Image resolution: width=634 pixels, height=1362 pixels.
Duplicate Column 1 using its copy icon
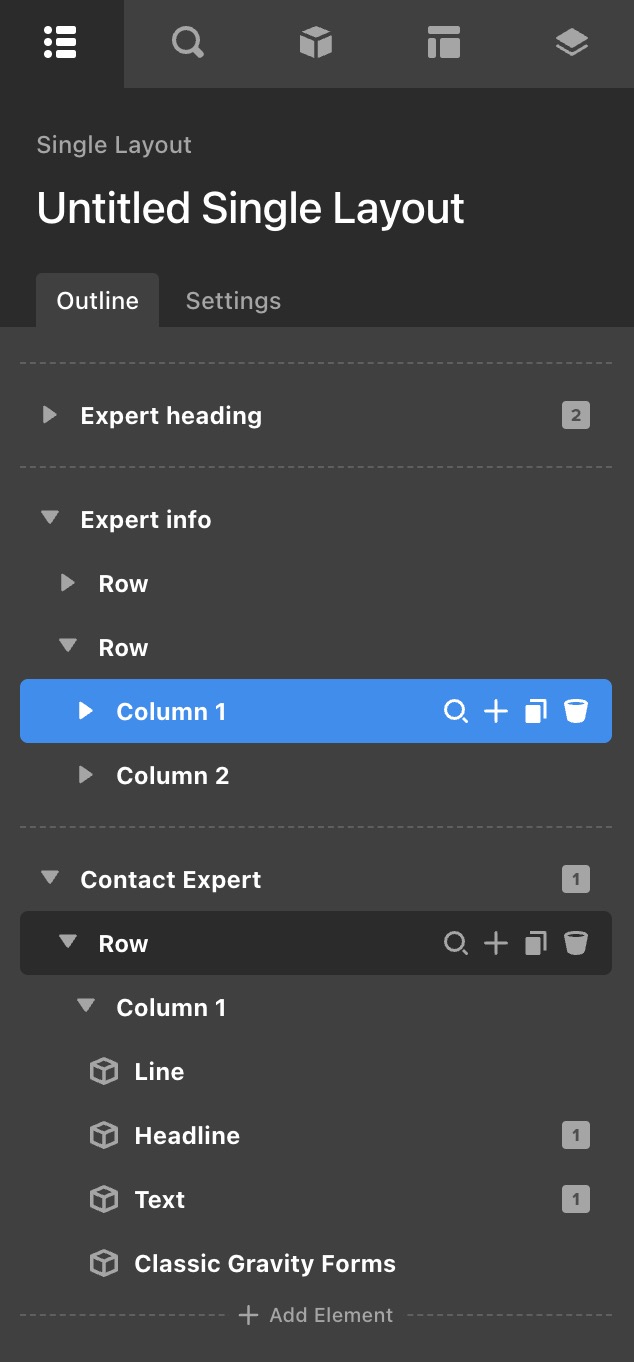535,711
